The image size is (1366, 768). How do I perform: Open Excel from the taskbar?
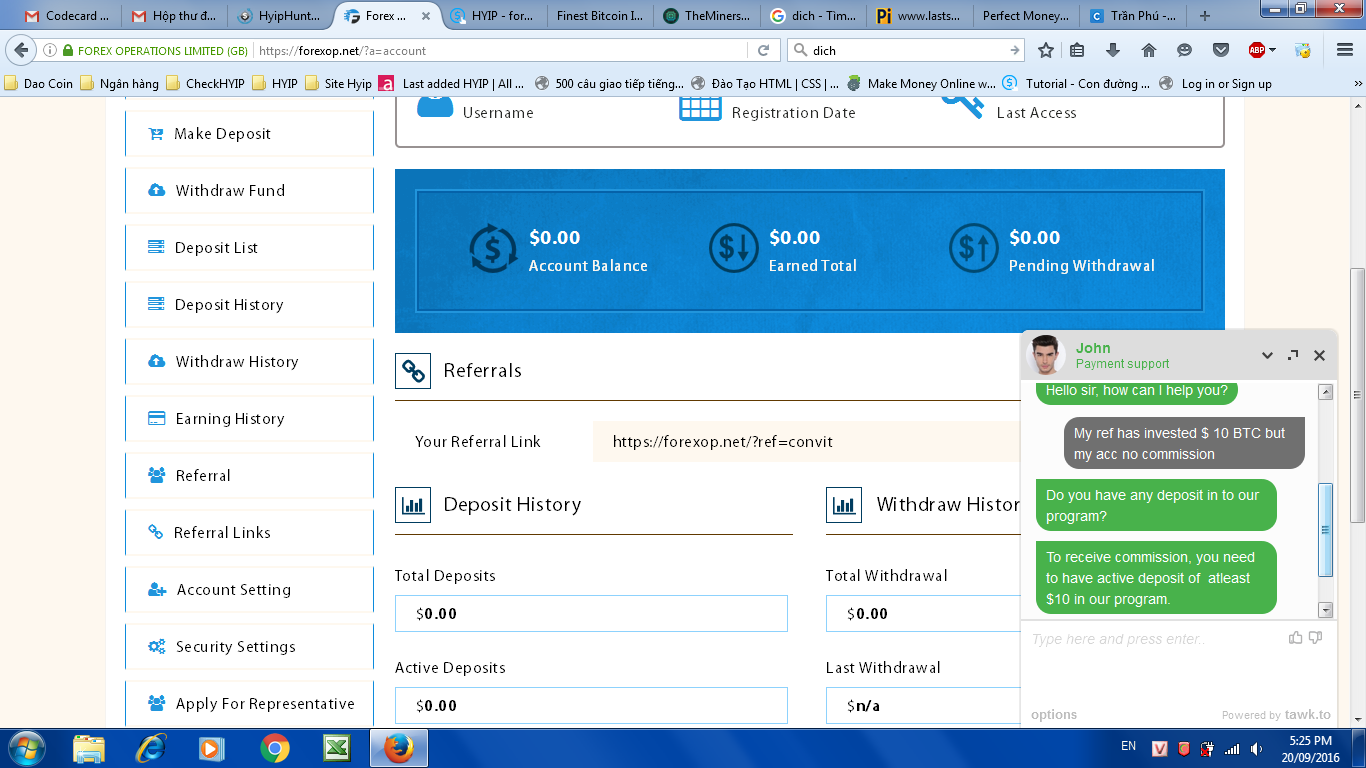pyautogui.click(x=336, y=748)
